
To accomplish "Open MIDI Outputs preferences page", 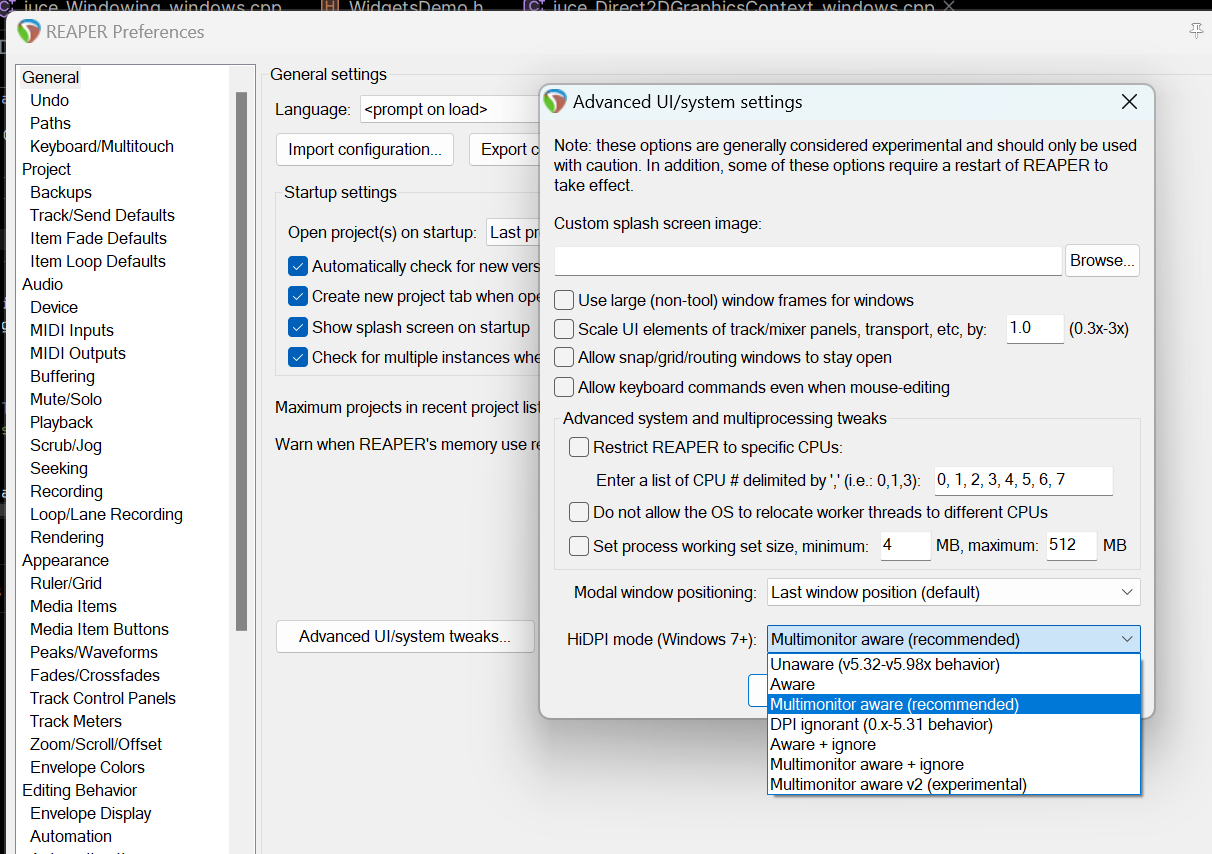I will tap(78, 353).
